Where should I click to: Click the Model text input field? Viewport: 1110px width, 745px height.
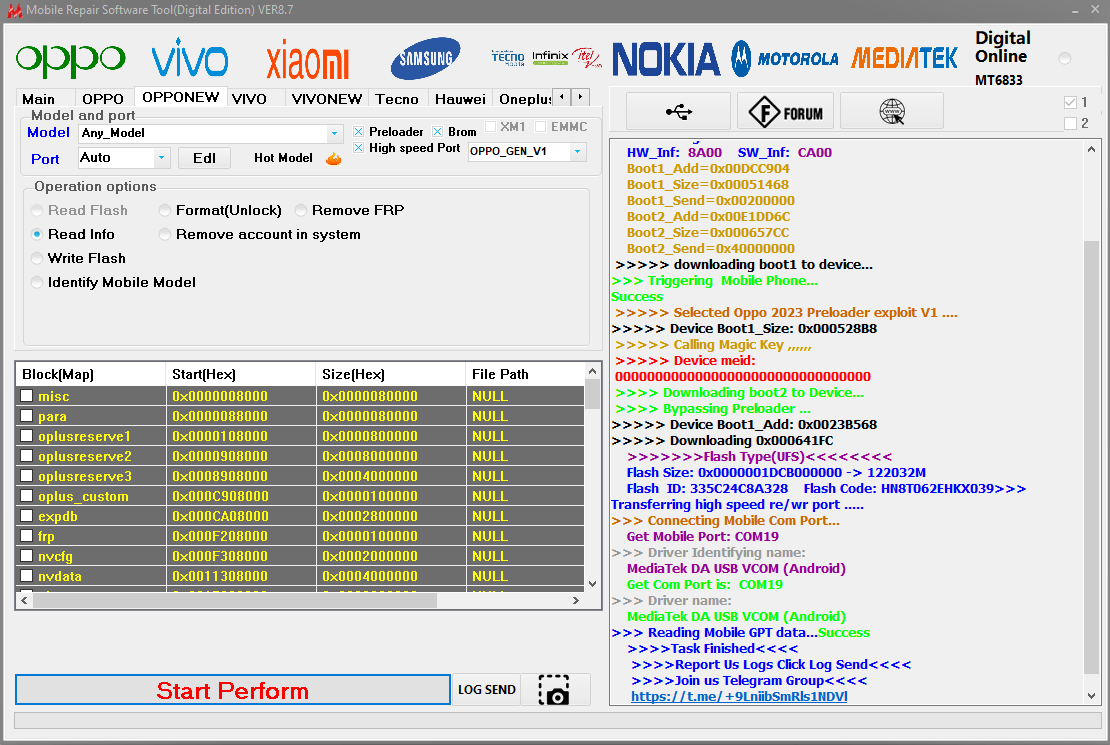click(202, 133)
